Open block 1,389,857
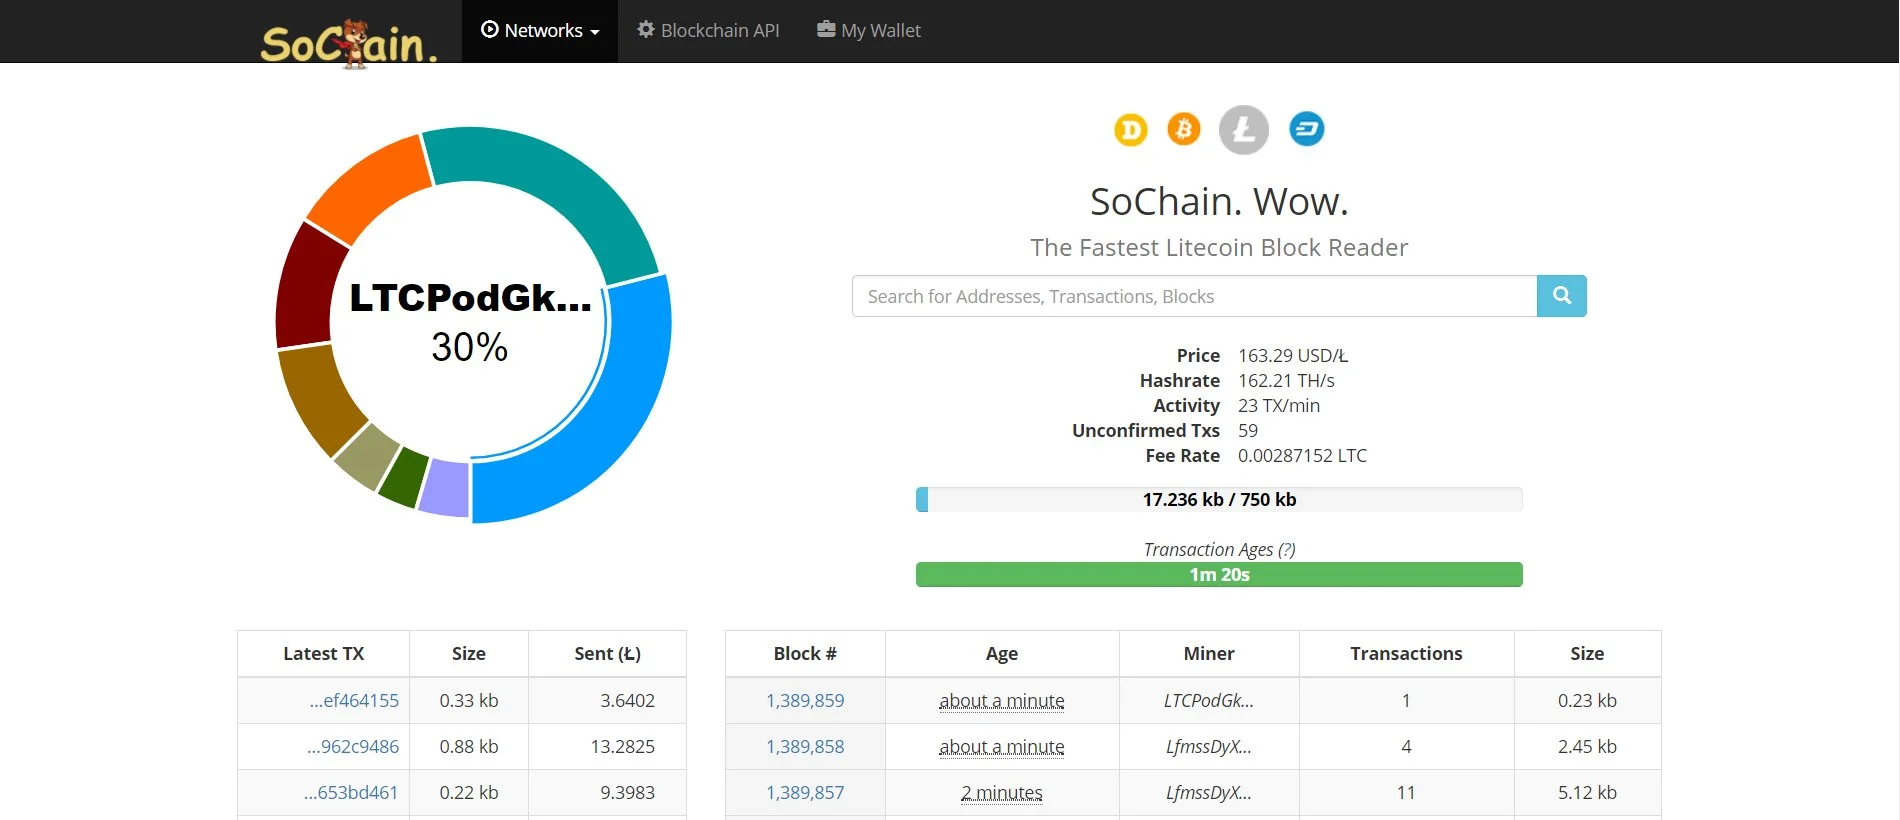The width and height of the screenshot is (1900, 820). 805,793
